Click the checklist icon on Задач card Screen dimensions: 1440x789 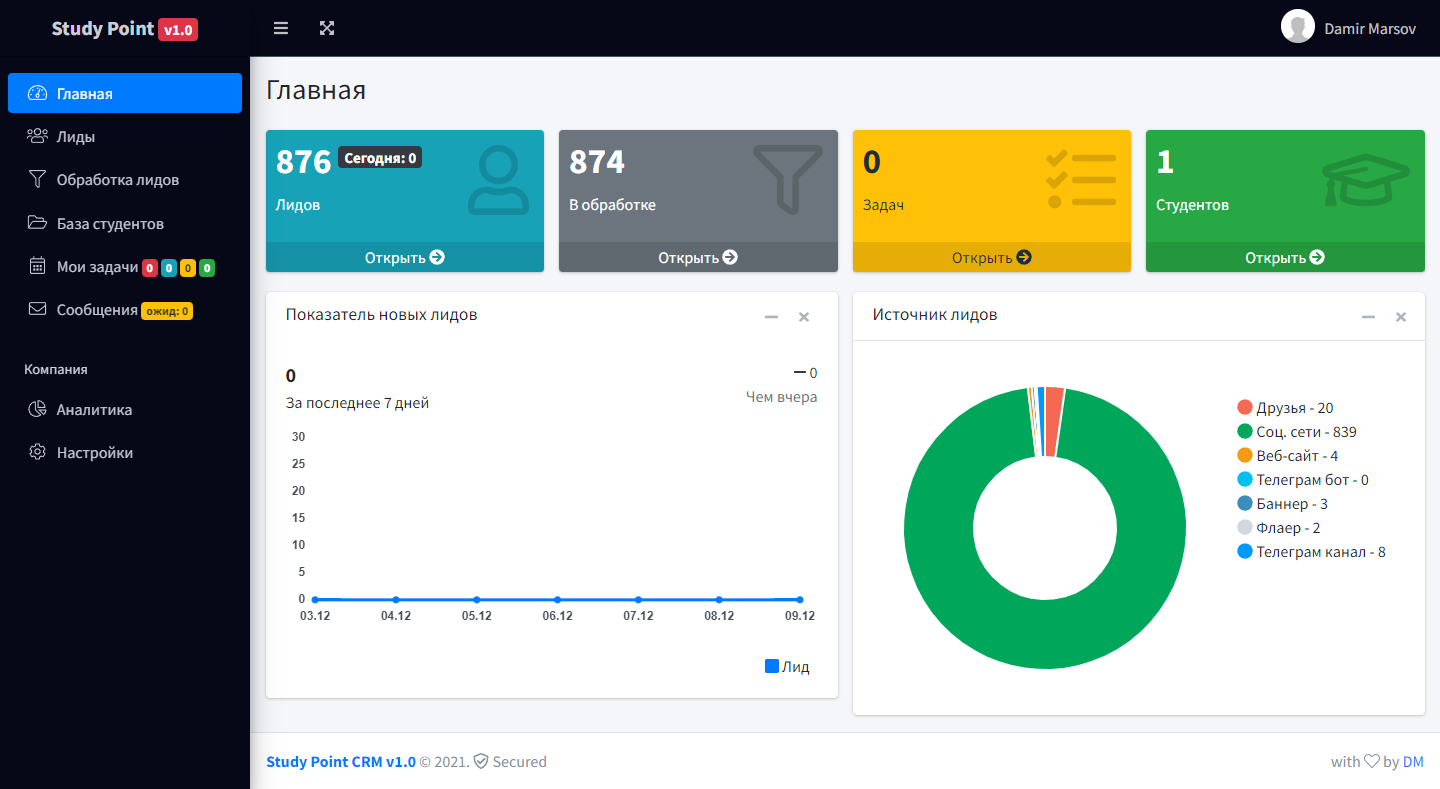coord(1080,180)
